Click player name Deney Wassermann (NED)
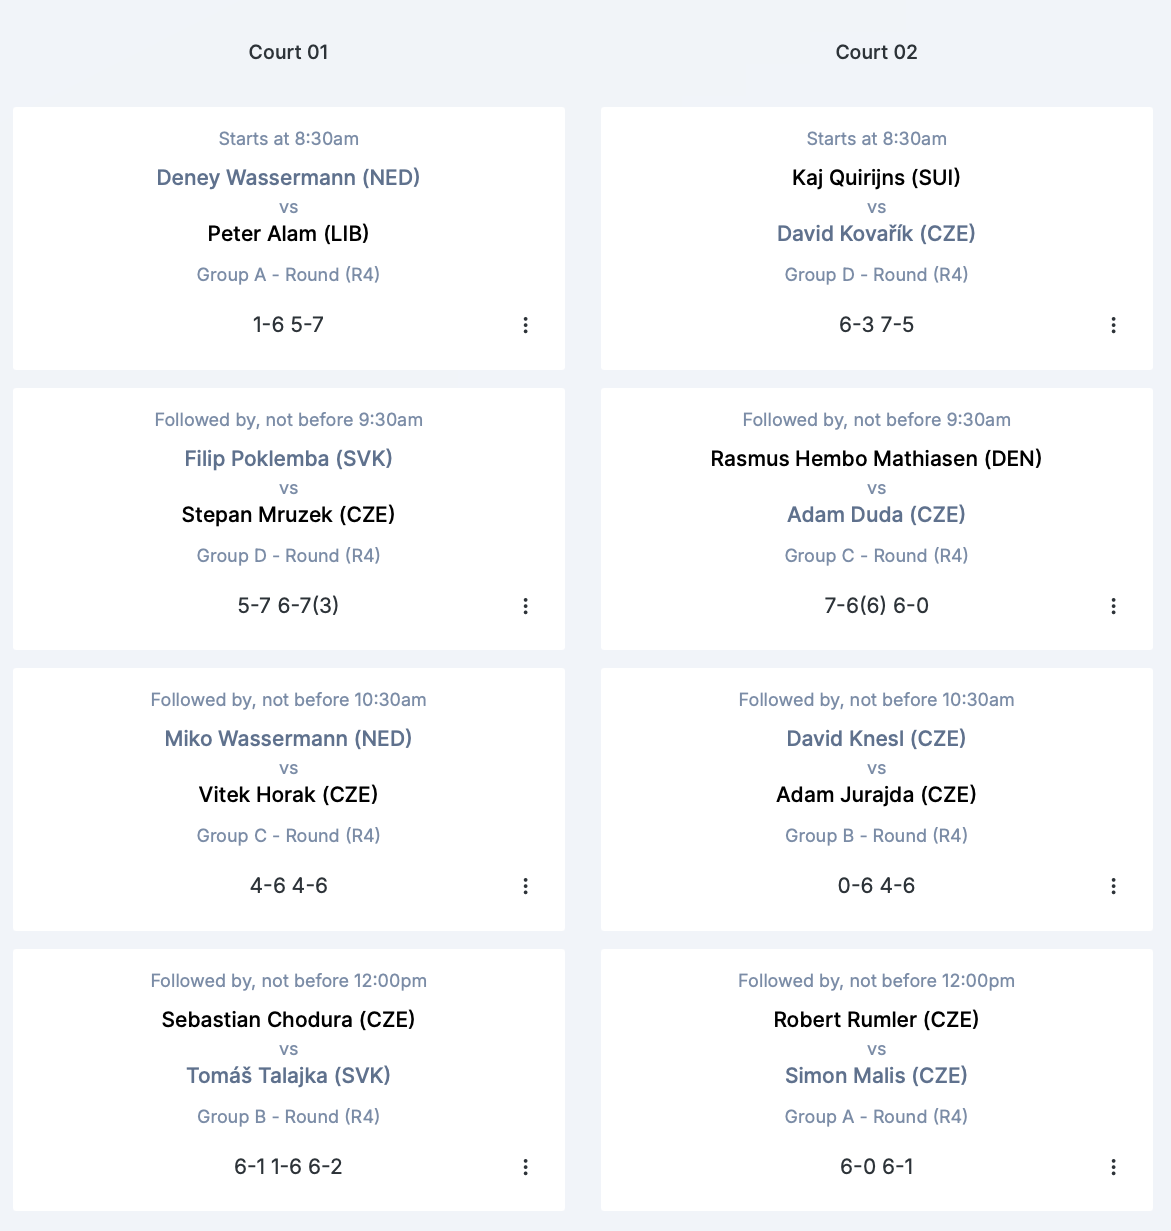1171x1231 pixels. pos(288,178)
